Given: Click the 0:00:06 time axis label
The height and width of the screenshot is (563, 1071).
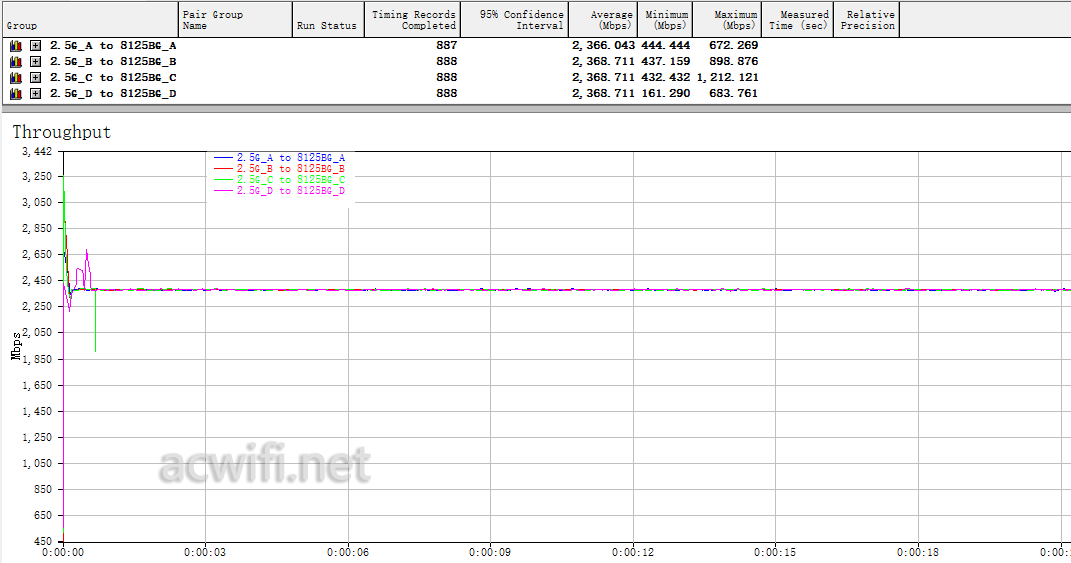Looking at the screenshot, I should click(x=348, y=552).
